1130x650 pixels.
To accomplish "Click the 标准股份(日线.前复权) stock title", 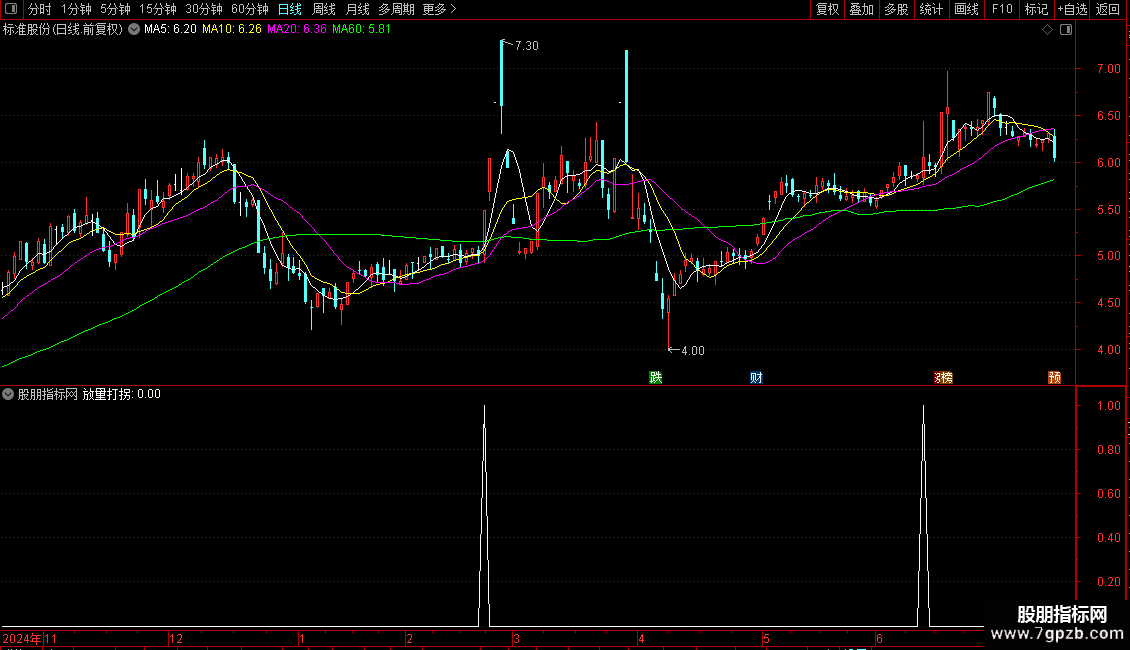I will [63, 30].
